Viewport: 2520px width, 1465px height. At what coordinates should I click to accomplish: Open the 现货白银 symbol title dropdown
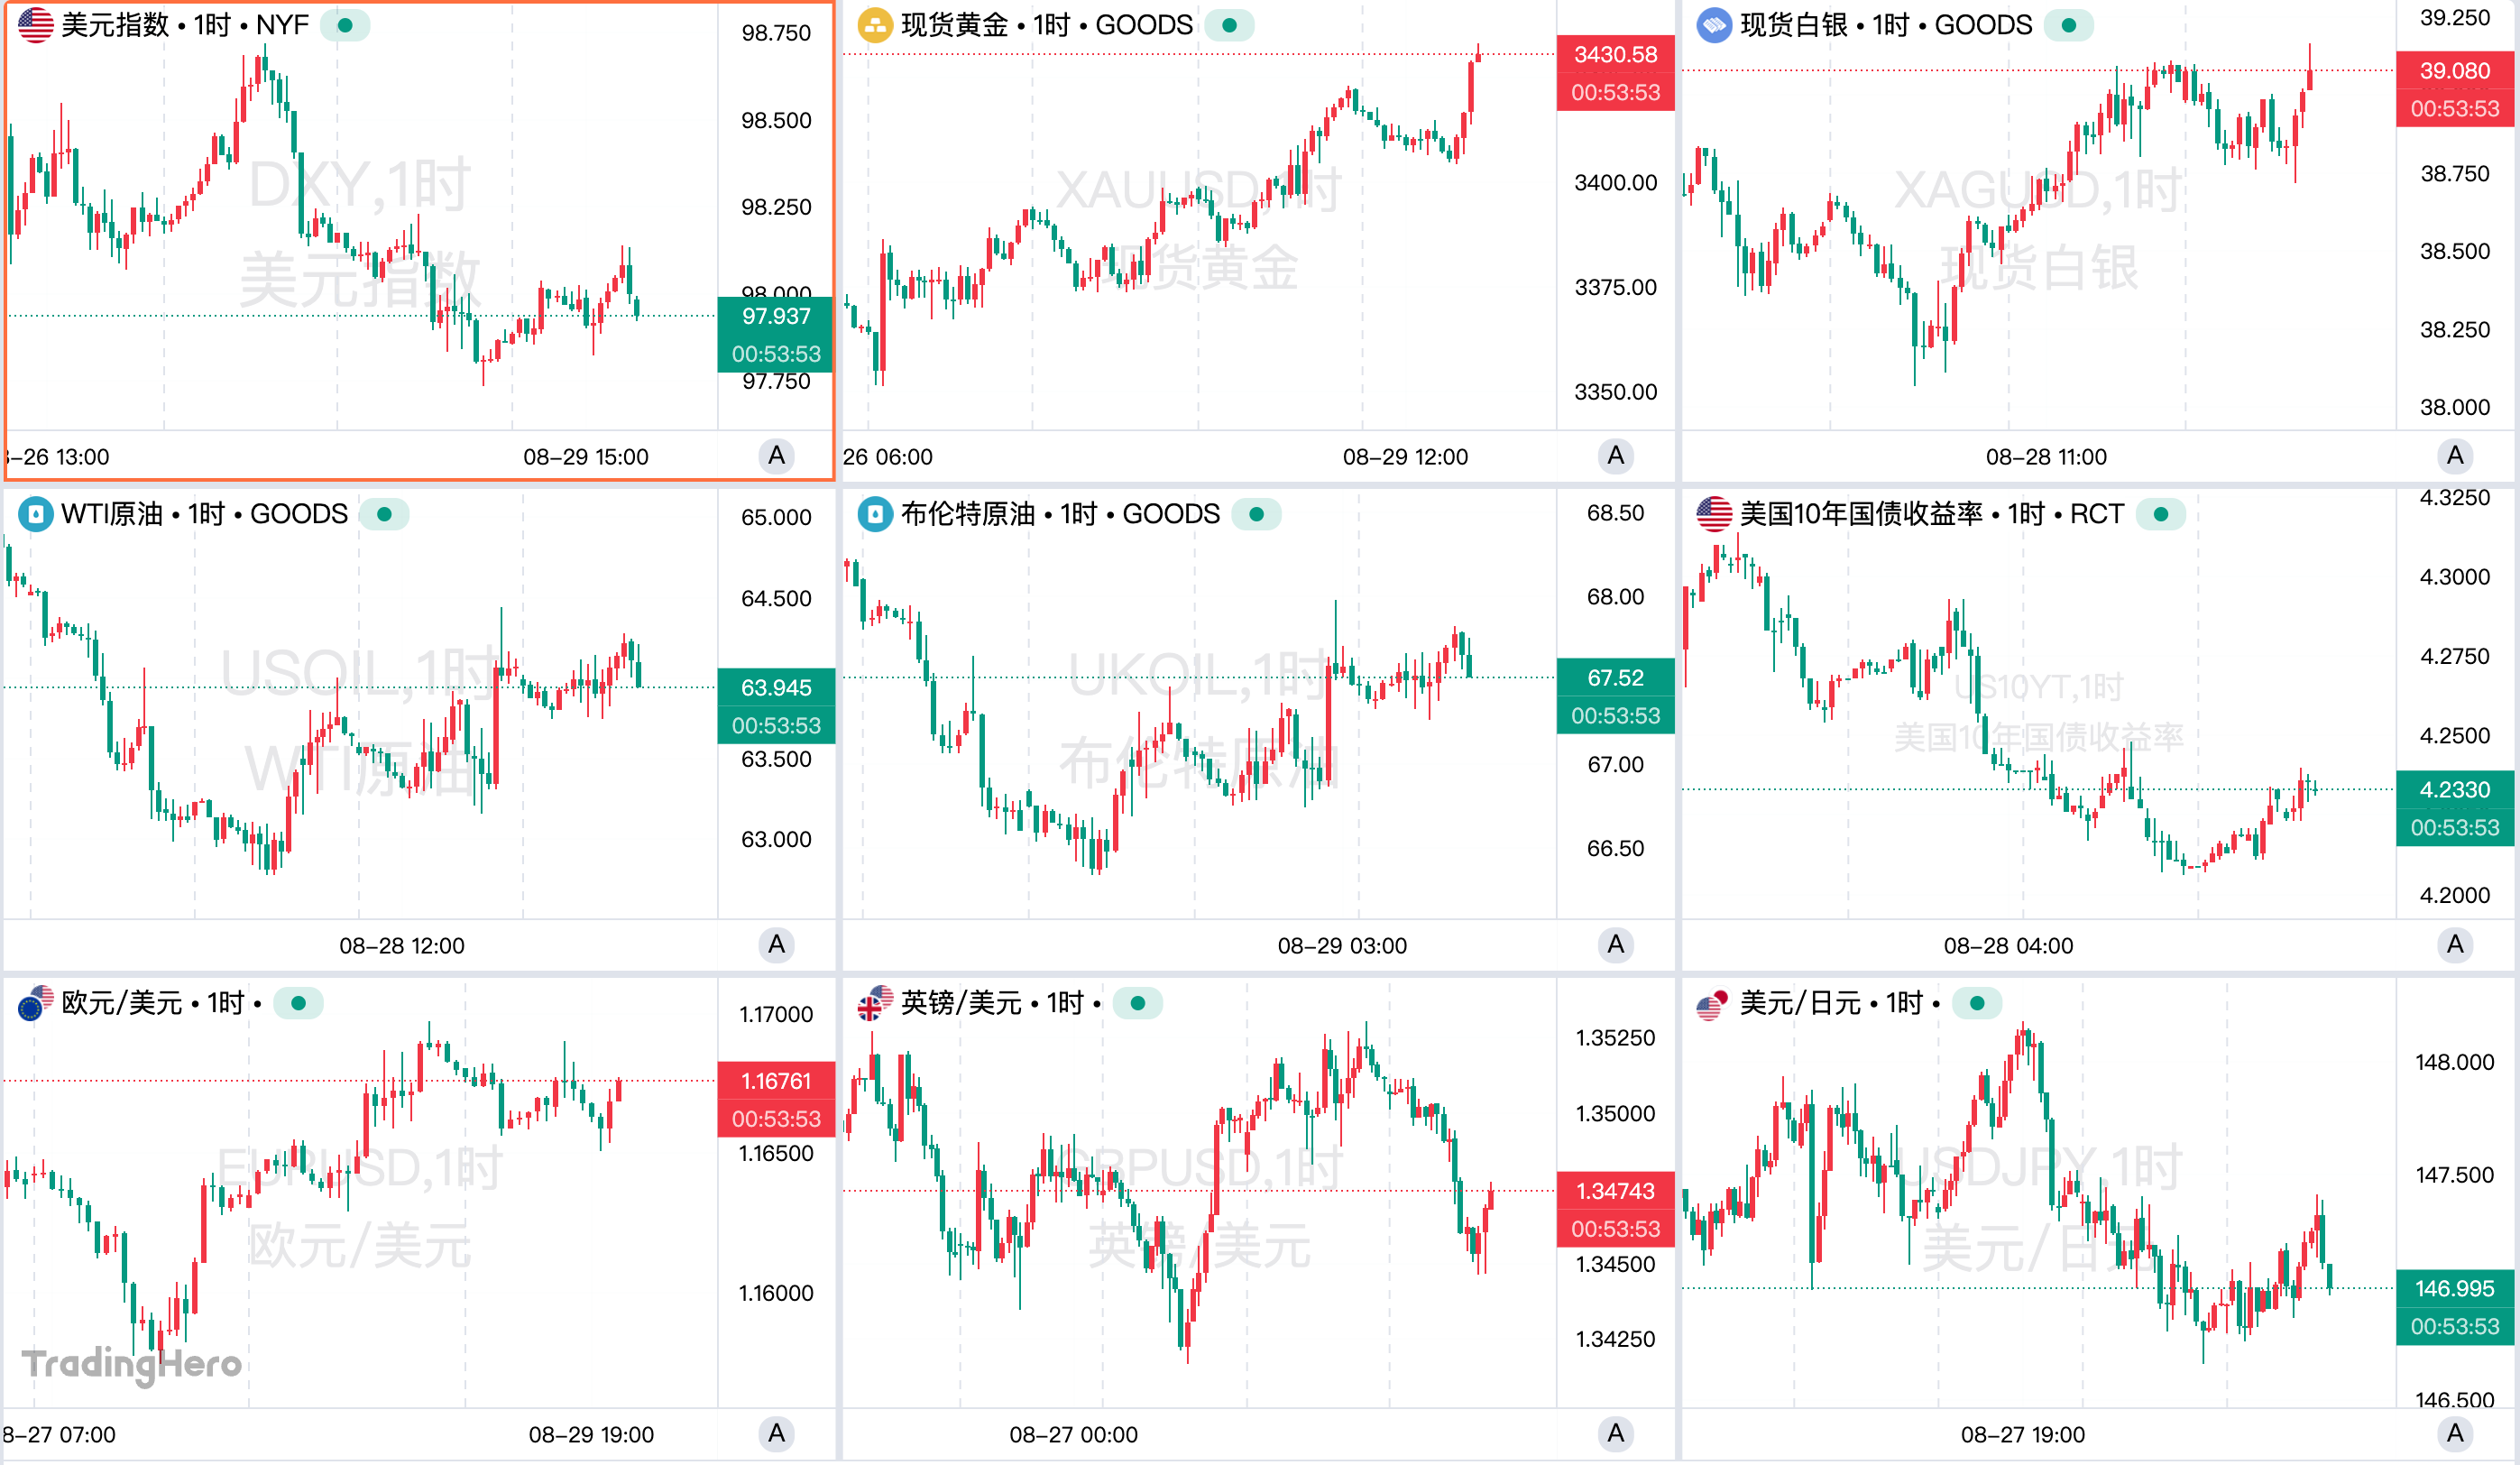tap(1886, 25)
